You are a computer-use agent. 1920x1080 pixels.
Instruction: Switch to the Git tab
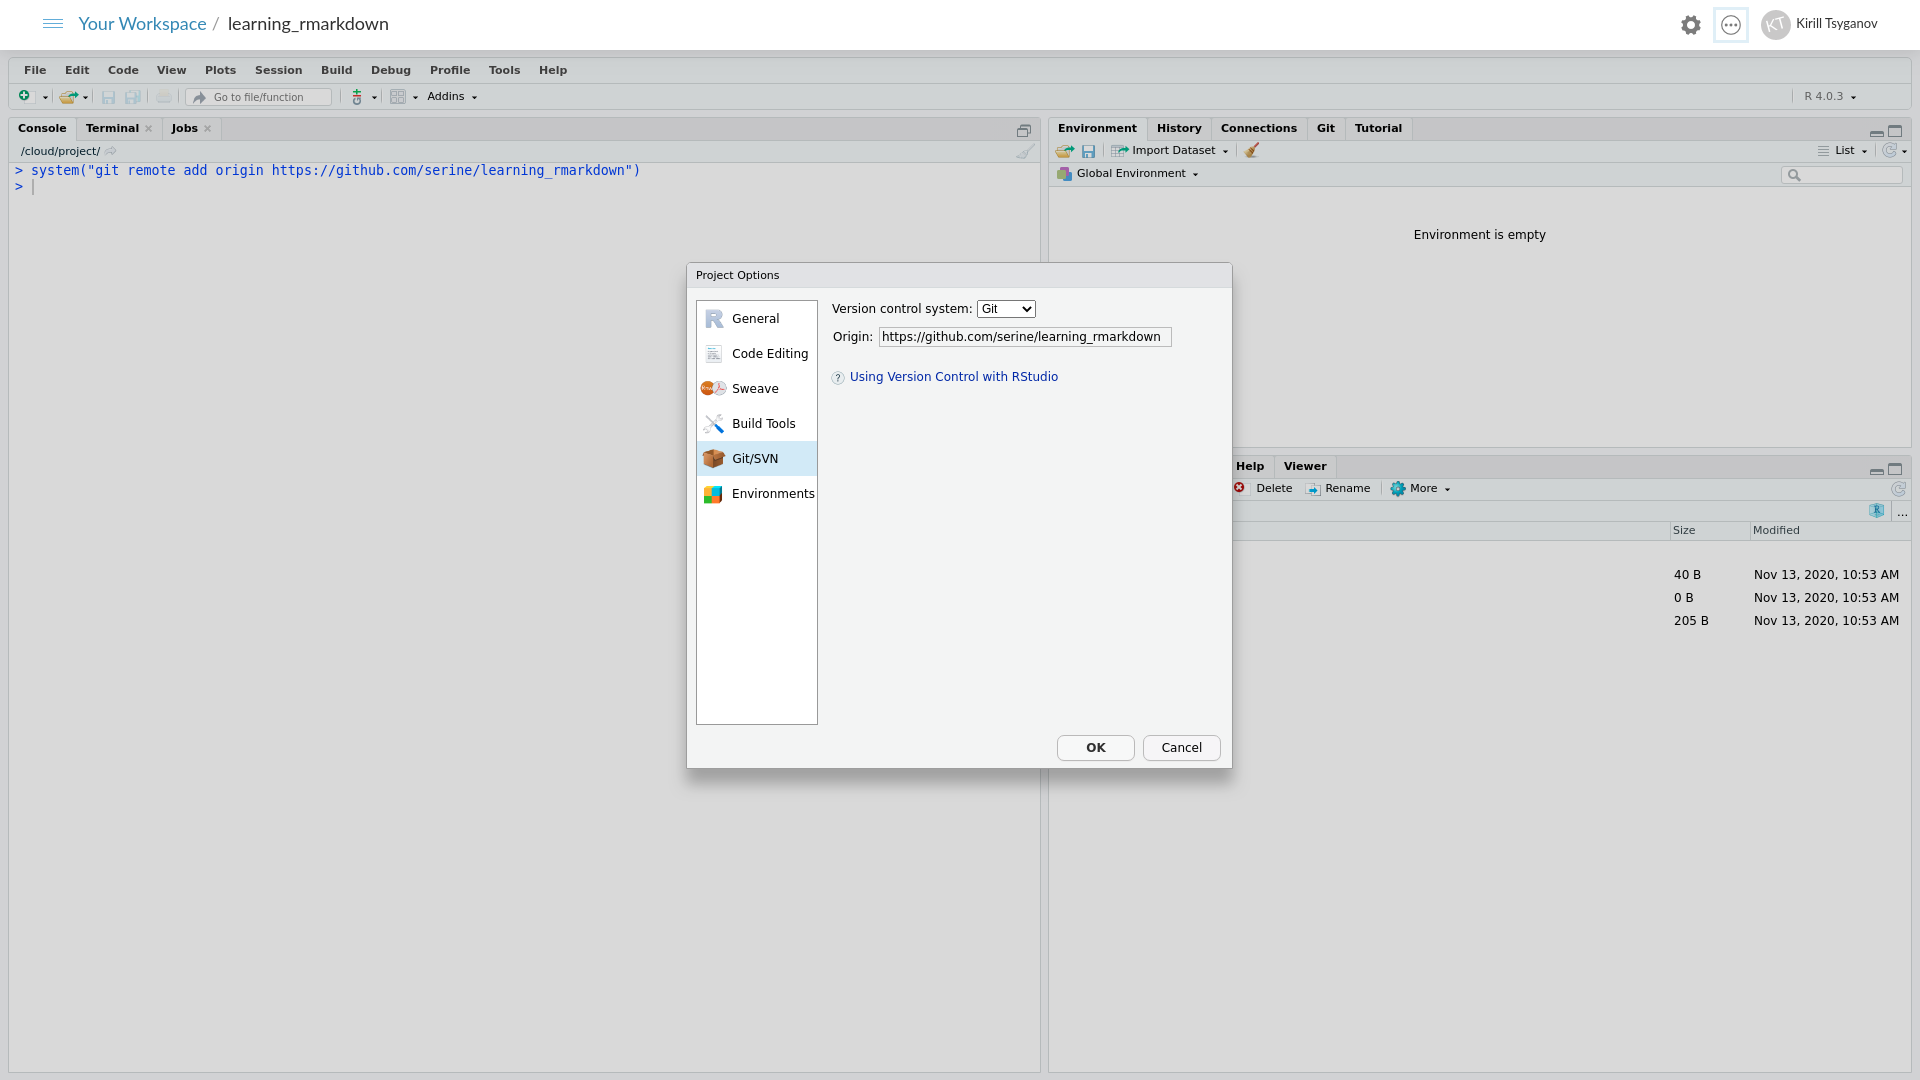pos(1326,129)
